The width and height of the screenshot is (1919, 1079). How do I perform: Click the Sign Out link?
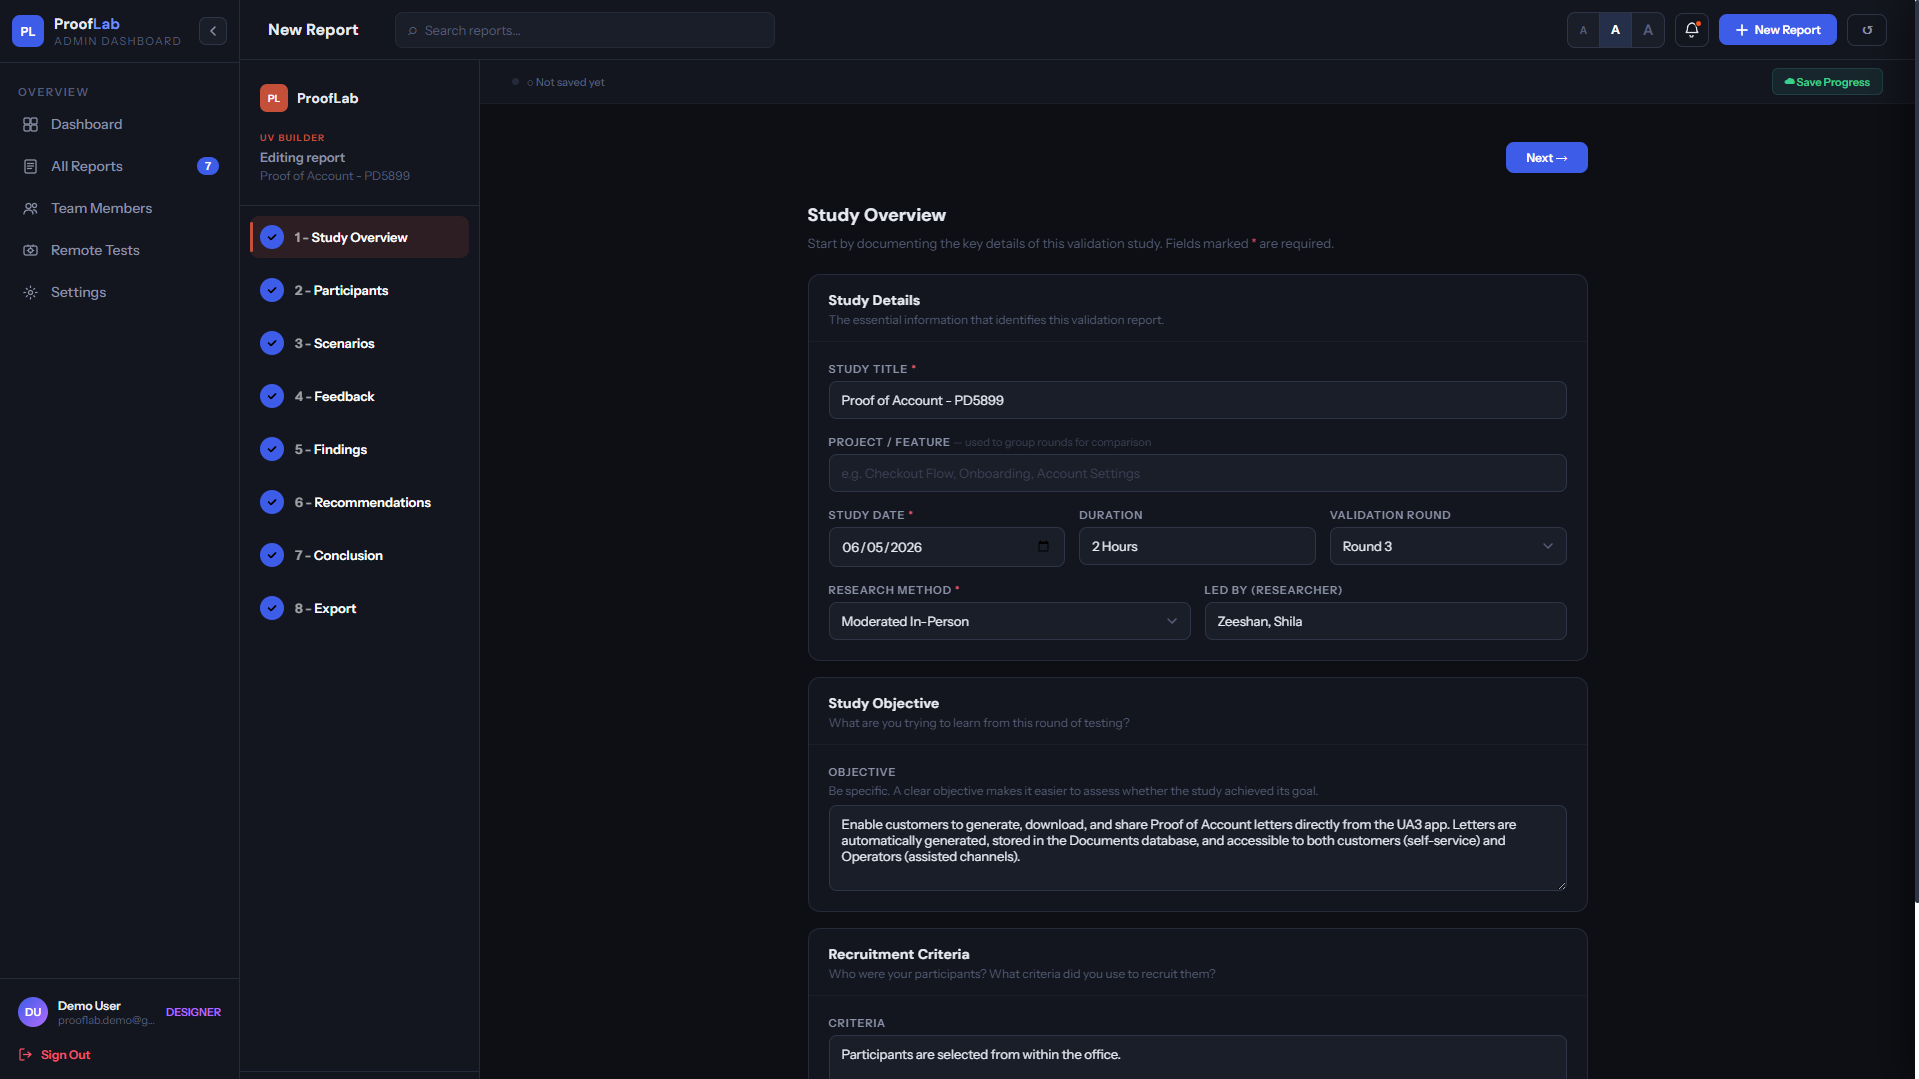[55, 1055]
